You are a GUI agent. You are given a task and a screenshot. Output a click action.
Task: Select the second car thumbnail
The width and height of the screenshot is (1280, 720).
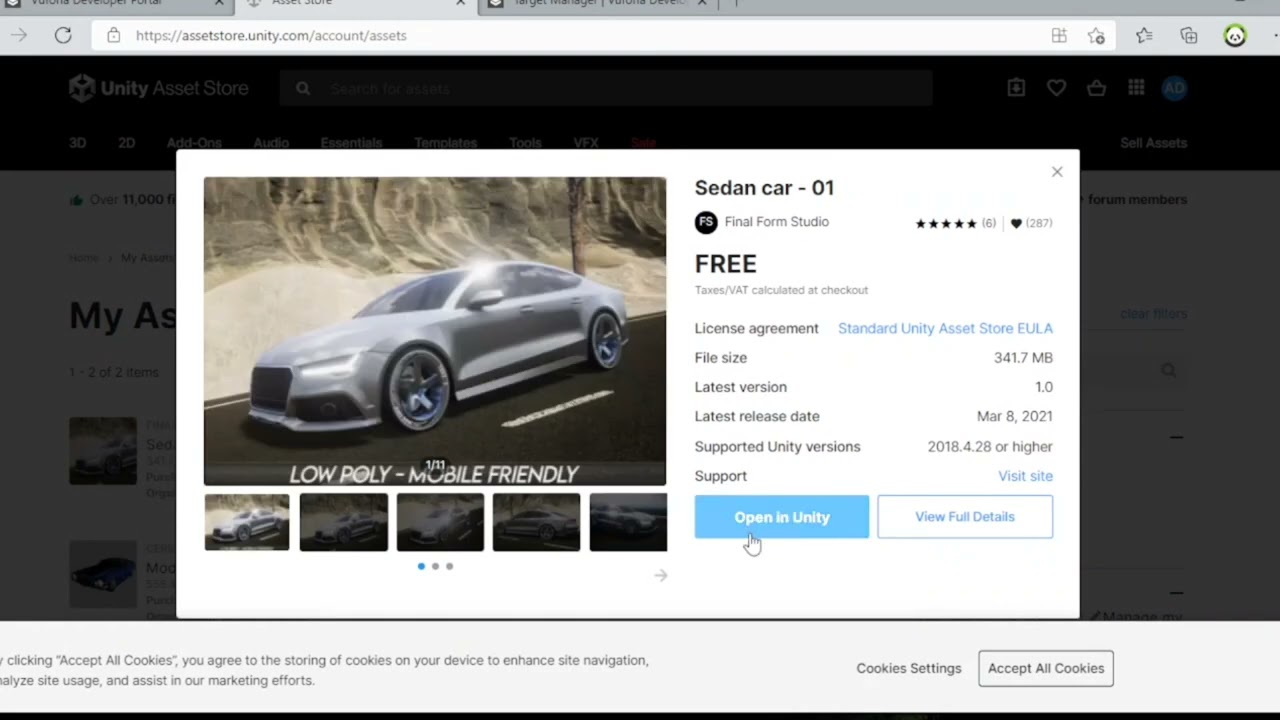343,522
